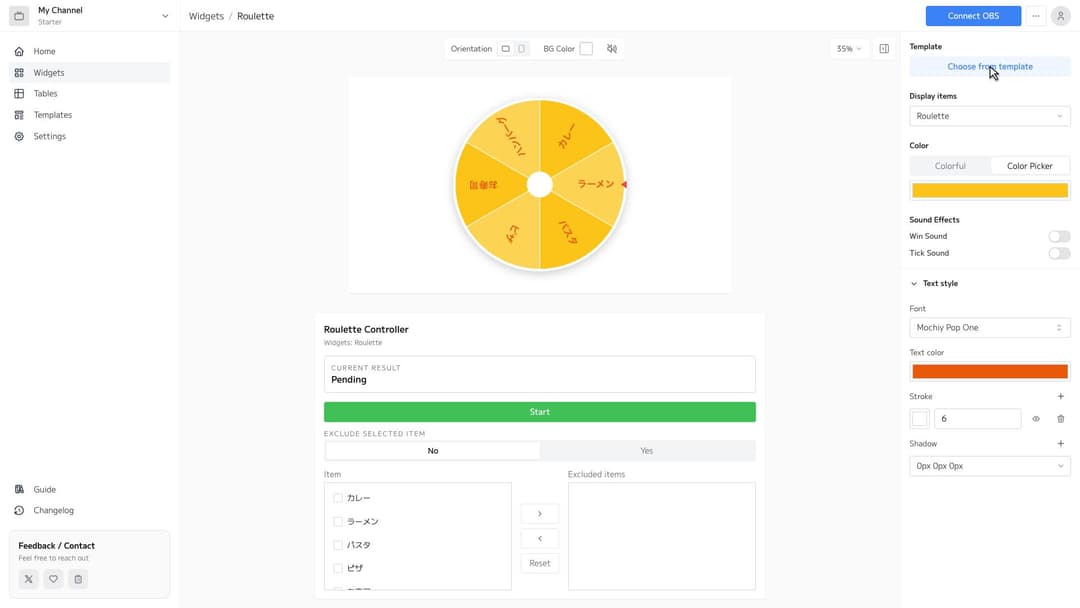Expand the My Channel switcher chevron
The height and width of the screenshot is (608, 1080).
[165, 16]
